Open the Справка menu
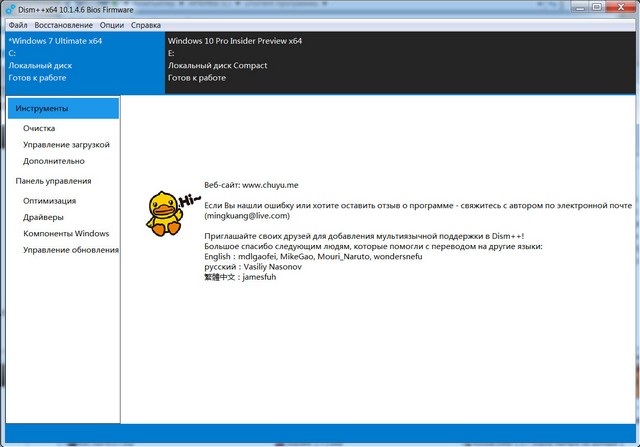 tap(146, 24)
